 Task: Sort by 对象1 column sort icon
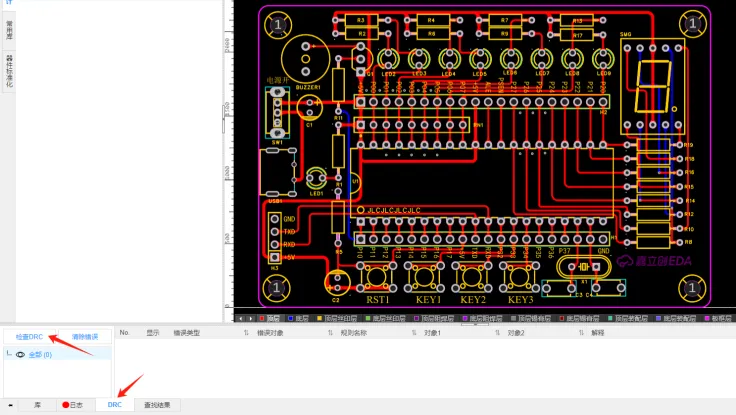coord(497,333)
